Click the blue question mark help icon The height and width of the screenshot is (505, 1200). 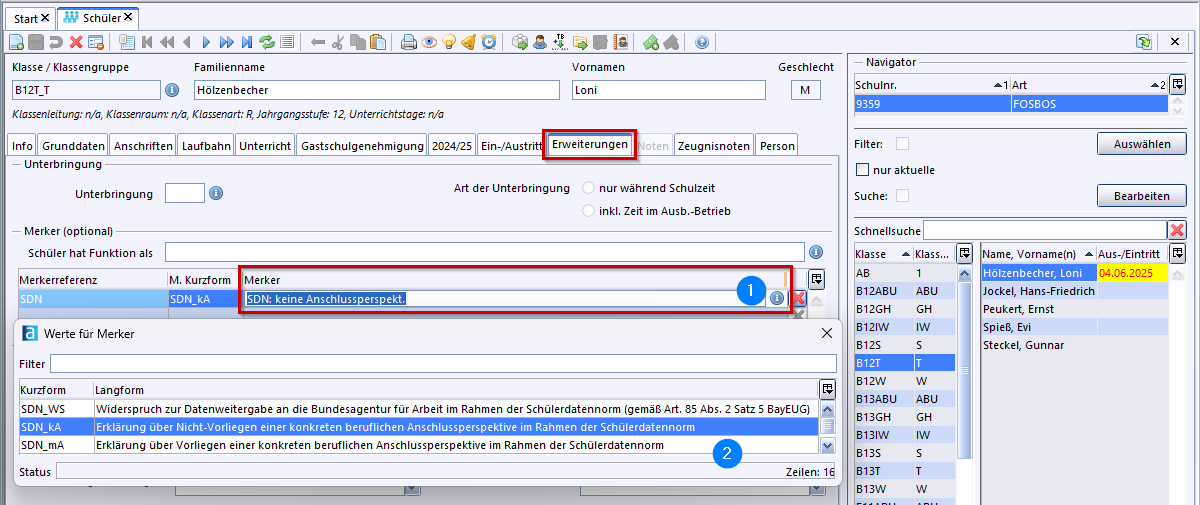click(702, 42)
